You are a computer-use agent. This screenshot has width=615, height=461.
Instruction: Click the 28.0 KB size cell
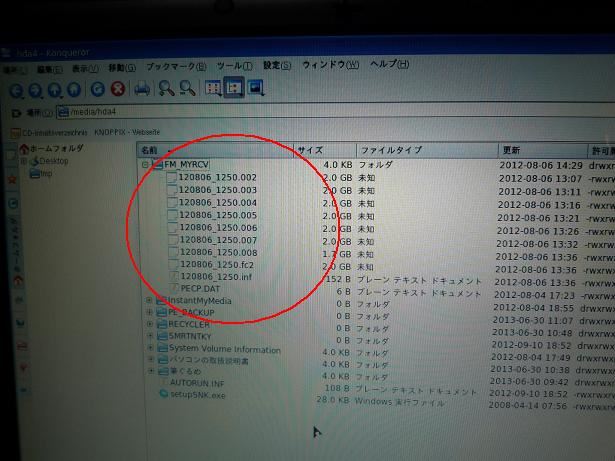coord(333,400)
